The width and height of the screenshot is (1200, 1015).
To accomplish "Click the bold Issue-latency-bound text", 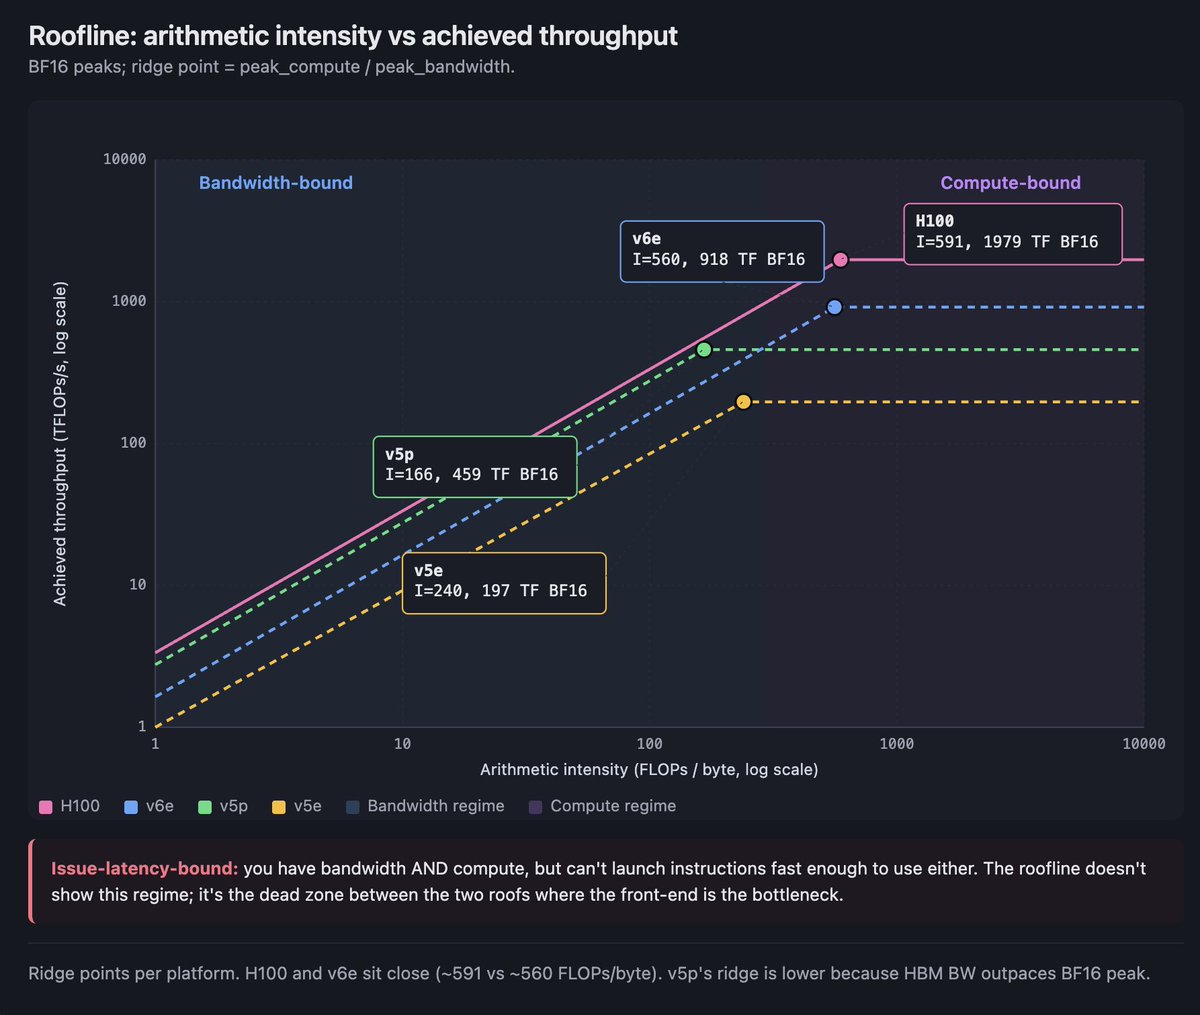I will coord(144,868).
